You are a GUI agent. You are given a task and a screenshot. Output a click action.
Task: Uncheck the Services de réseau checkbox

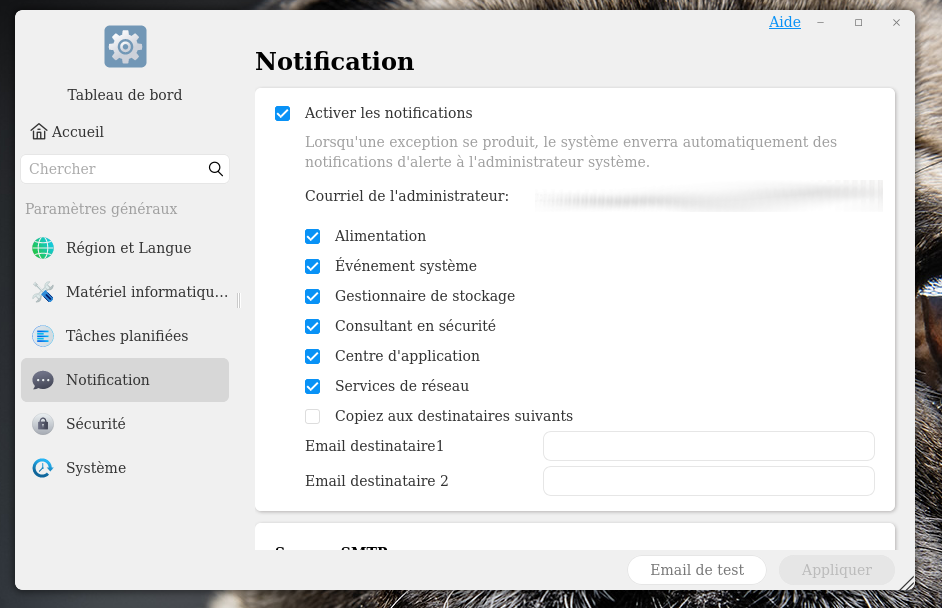coord(313,386)
